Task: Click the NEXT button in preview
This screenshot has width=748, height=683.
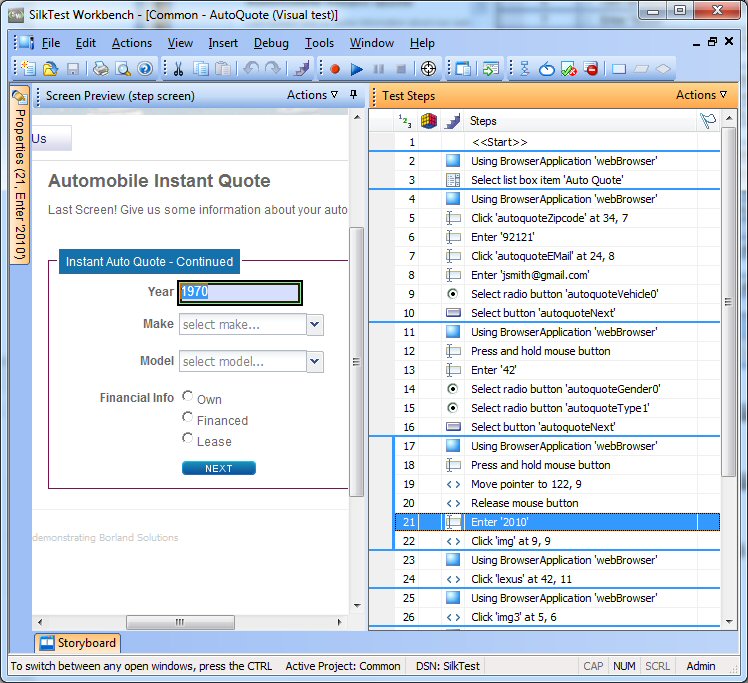Action: (x=218, y=468)
